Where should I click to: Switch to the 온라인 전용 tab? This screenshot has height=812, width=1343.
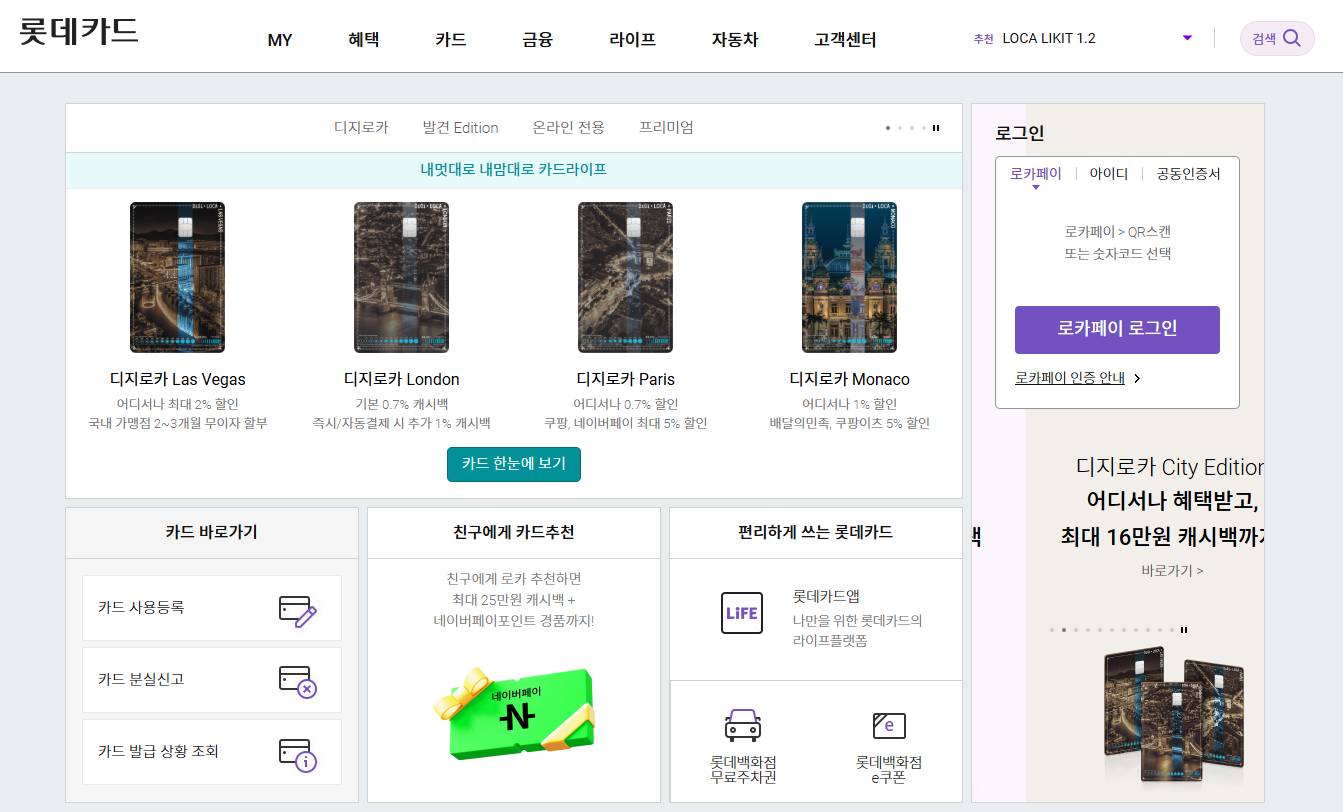click(x=569, y=128)
